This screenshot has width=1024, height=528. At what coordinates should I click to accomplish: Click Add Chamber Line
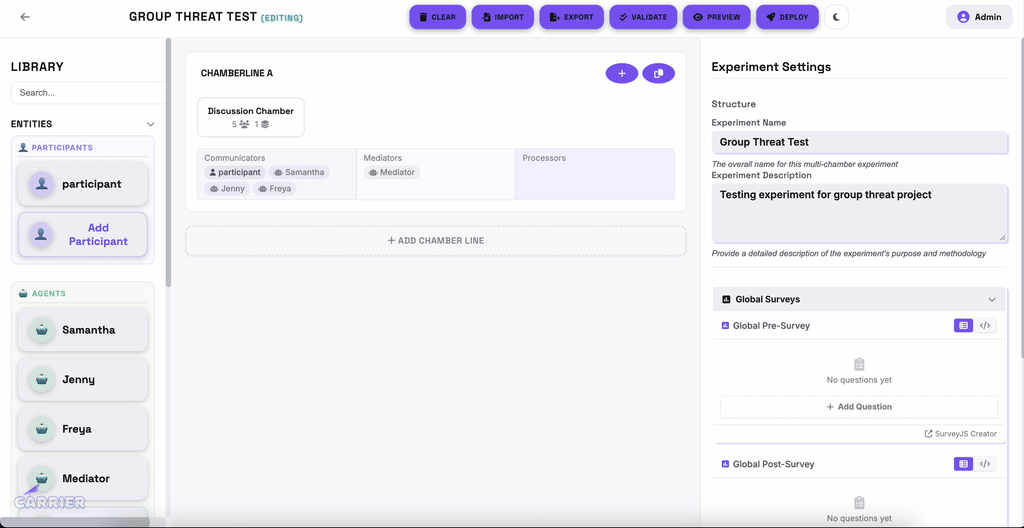(x=436, y=240)
